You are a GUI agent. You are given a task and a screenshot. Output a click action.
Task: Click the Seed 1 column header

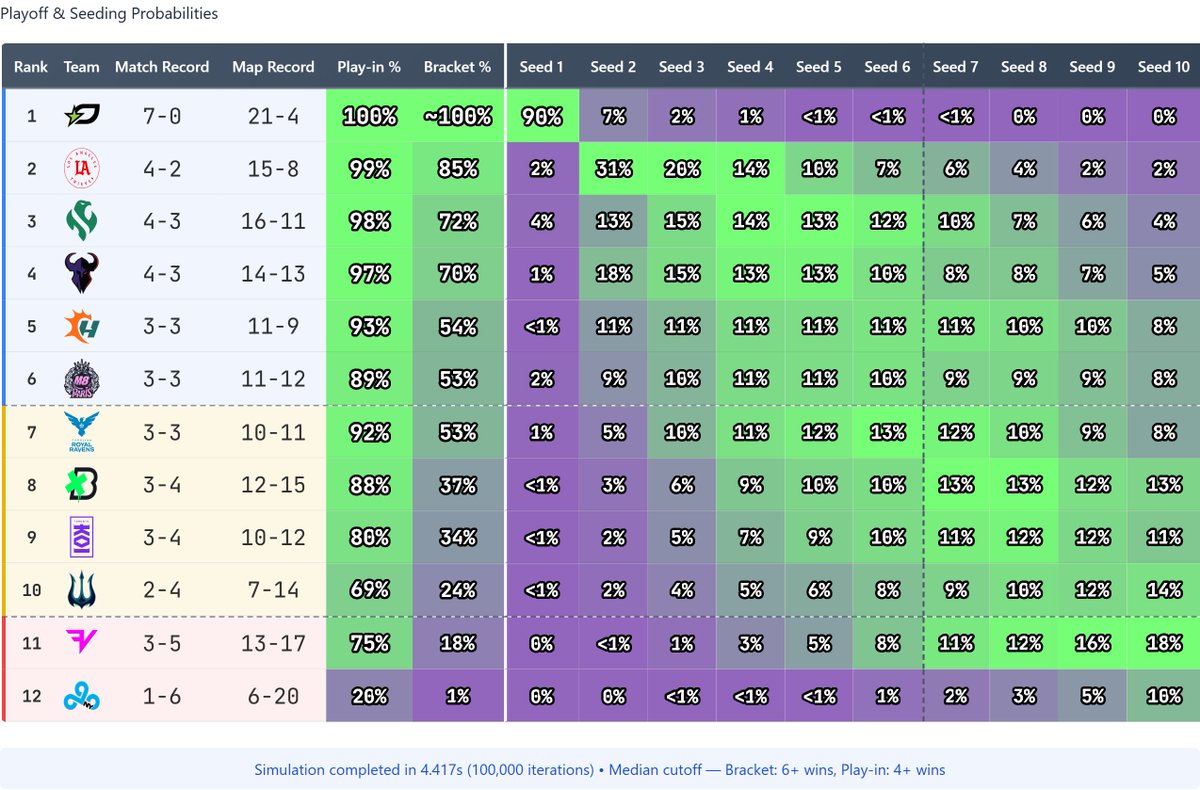[542, 67]
